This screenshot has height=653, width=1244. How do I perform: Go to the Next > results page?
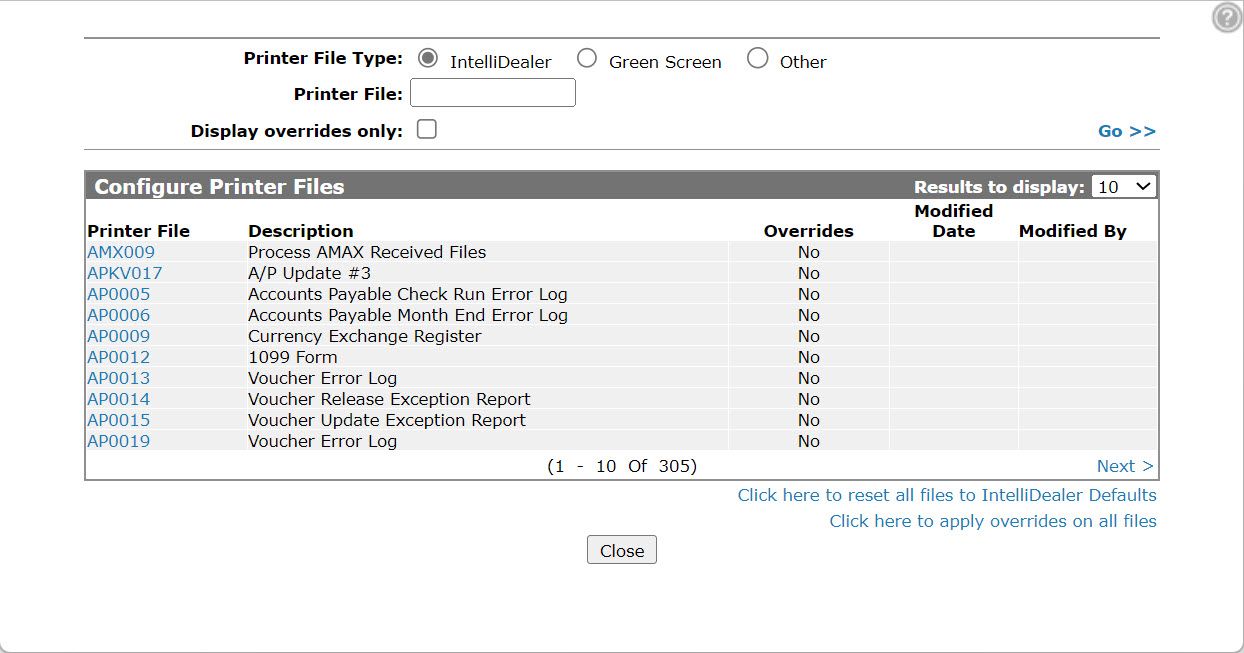pyautogui.click(x=1125, y=466)
